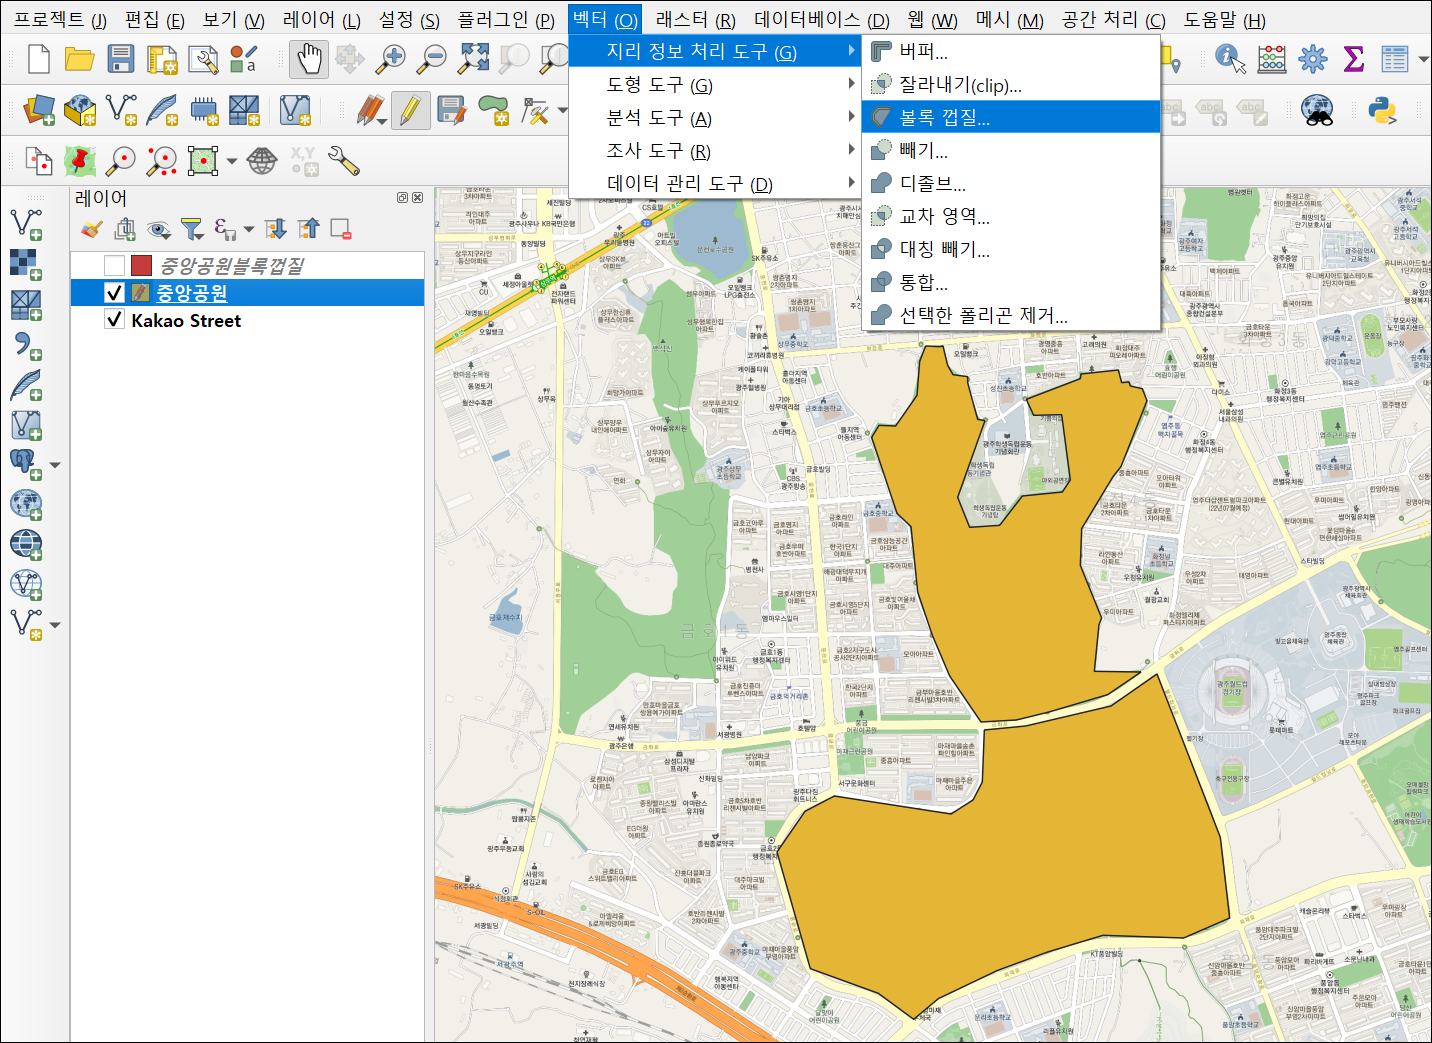Viewport: 1432px width, 1043px height.
Task: Enable visibility of 중앙공원블록껍질 layer
Action: (x=114, y=265)
